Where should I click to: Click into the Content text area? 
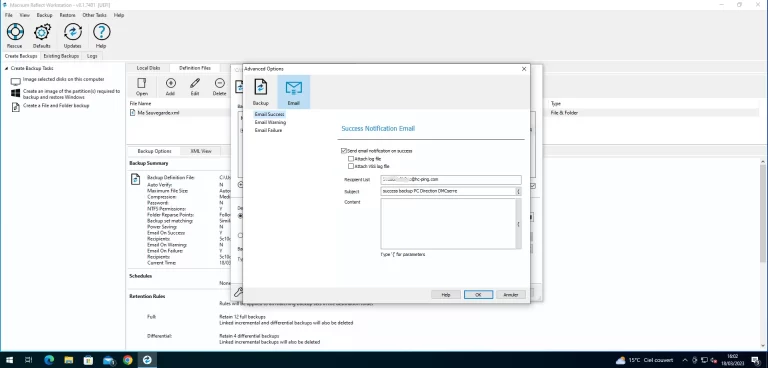click(x=448, y=224)
